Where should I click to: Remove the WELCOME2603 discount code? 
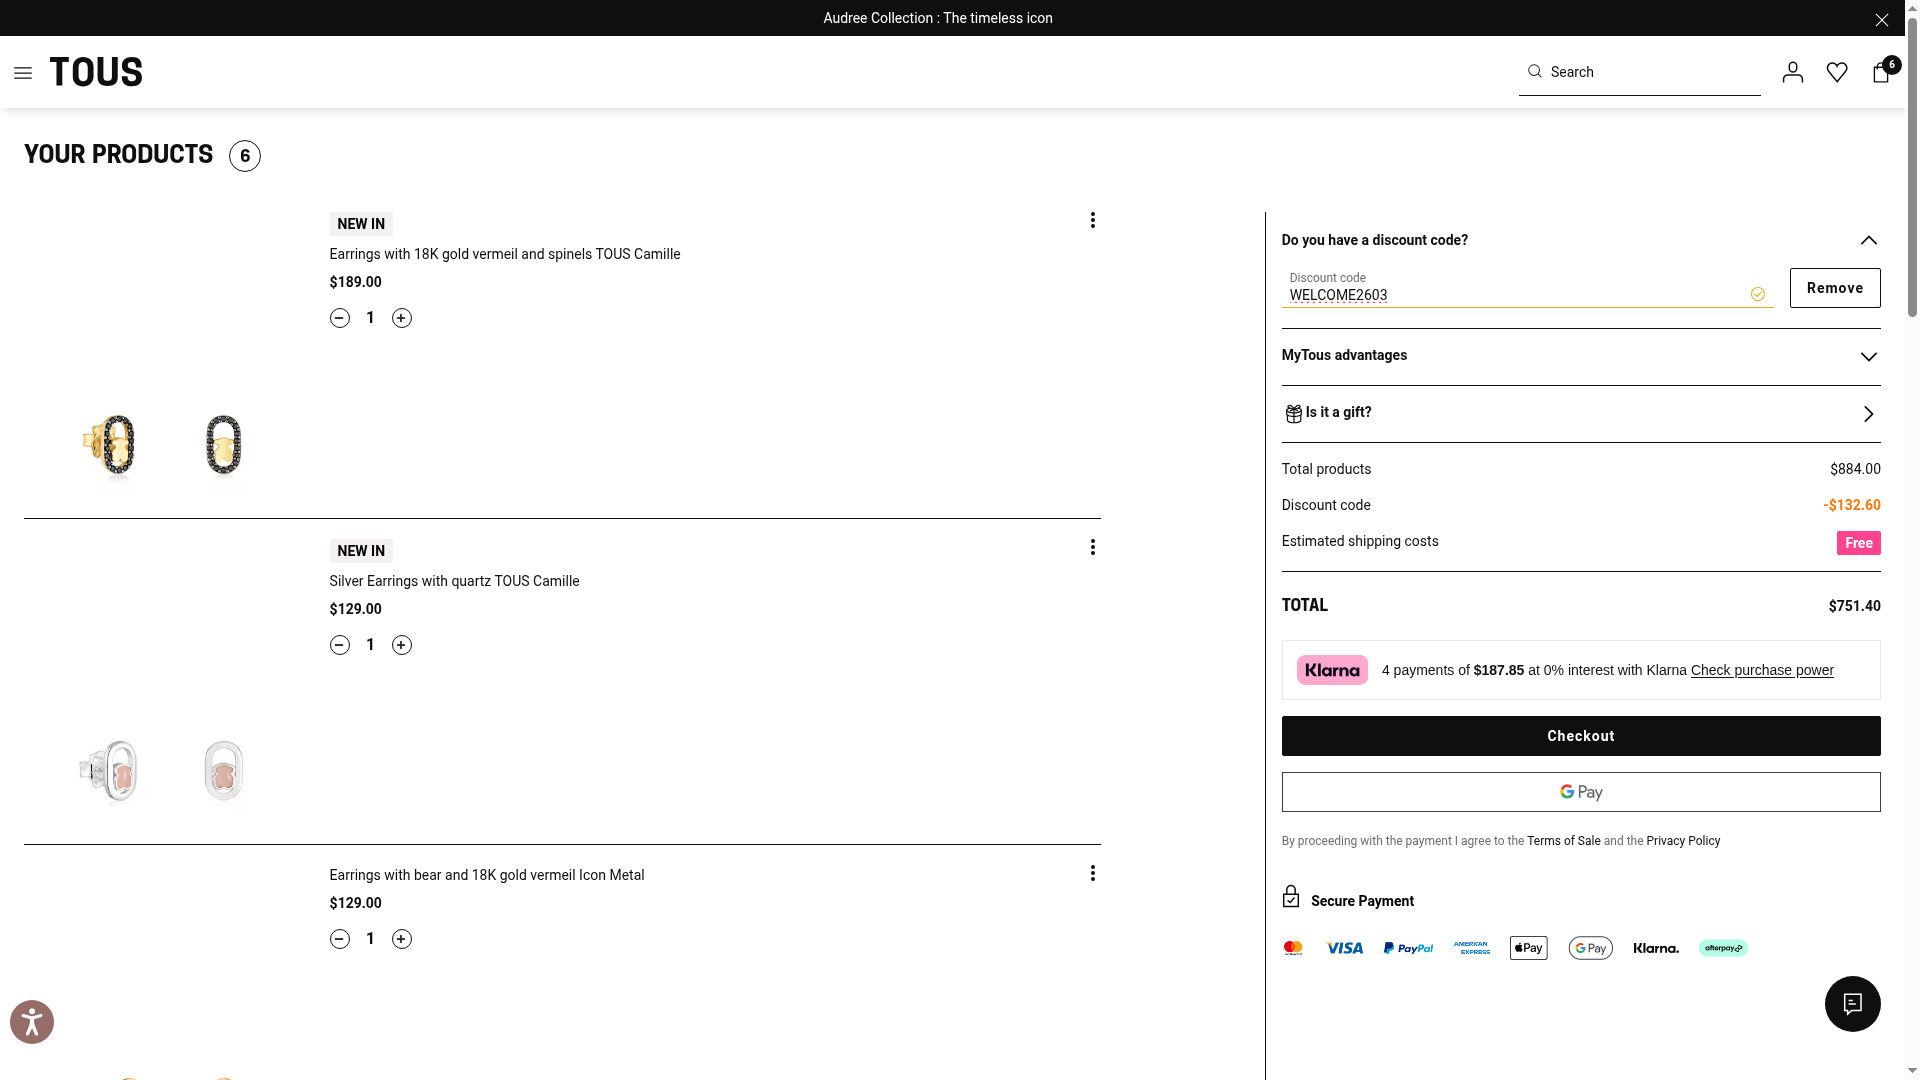1834,288
